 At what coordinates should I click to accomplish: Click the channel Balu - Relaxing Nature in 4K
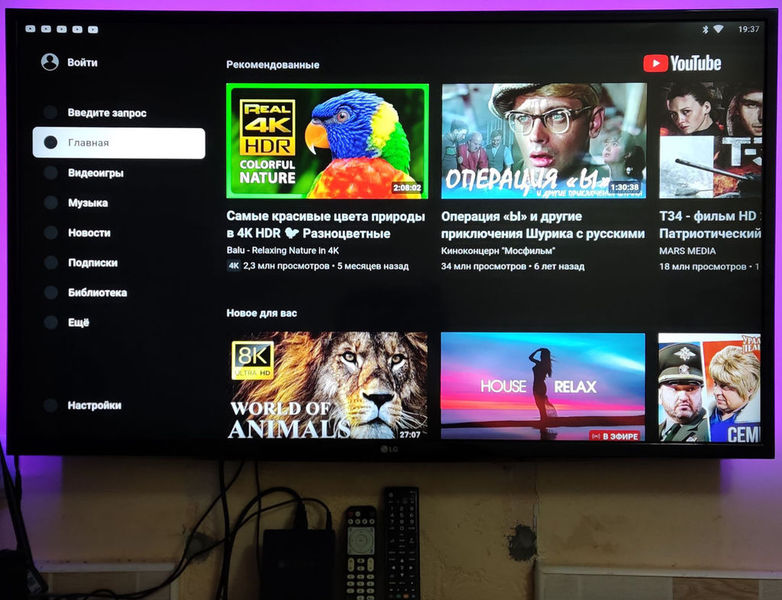click(x=283, y=250)
